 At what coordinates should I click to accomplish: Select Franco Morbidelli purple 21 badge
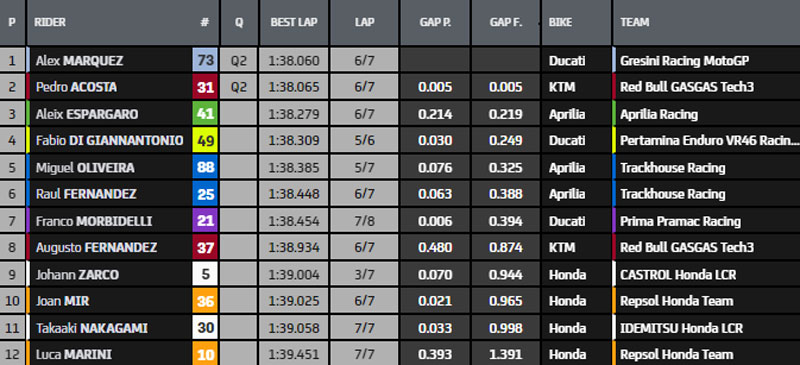click(x=205, y=221)
